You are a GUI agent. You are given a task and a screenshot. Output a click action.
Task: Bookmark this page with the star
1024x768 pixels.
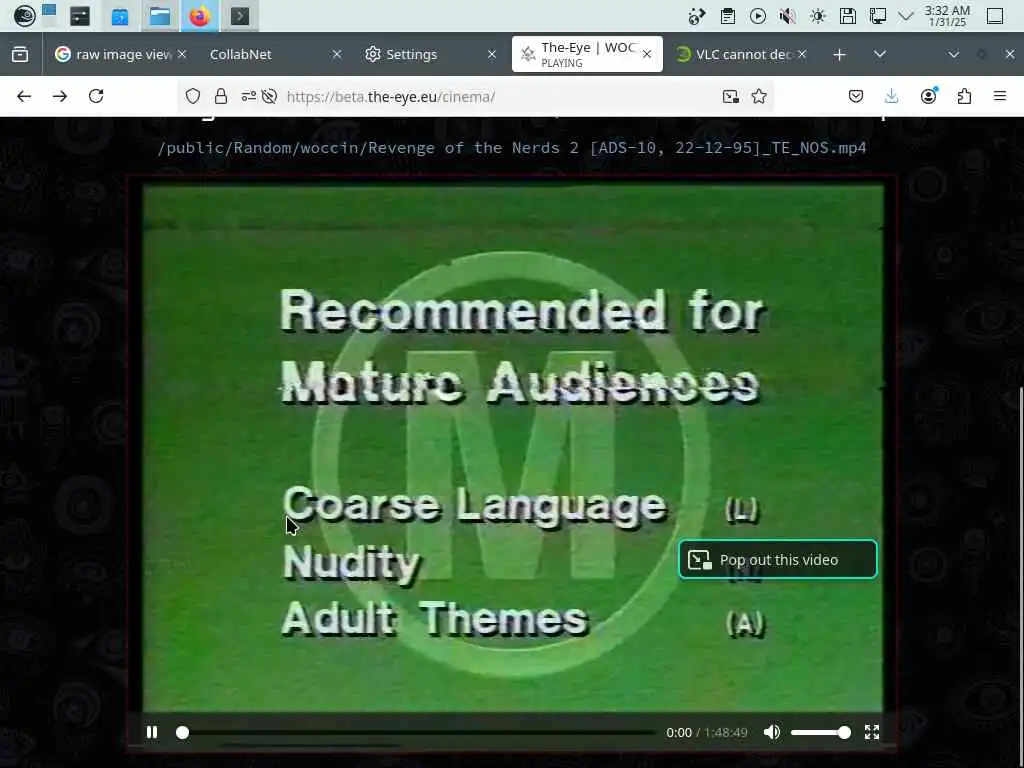(759, 97)
